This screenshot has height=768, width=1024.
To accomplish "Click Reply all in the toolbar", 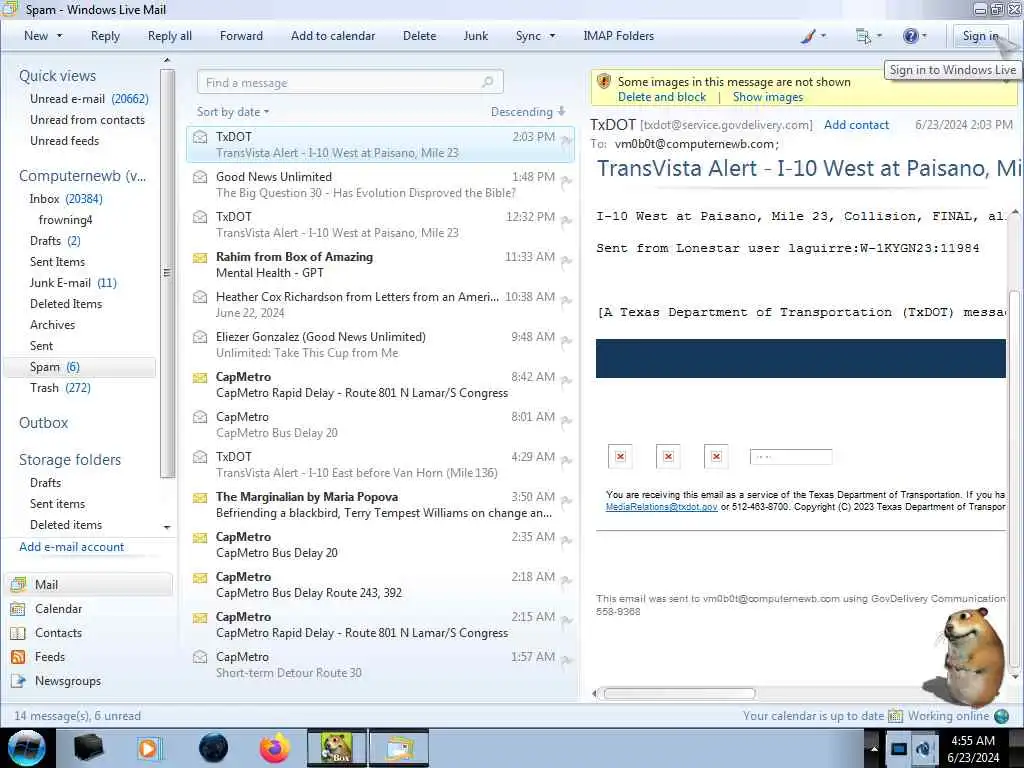I will click(x=170, y=37).
